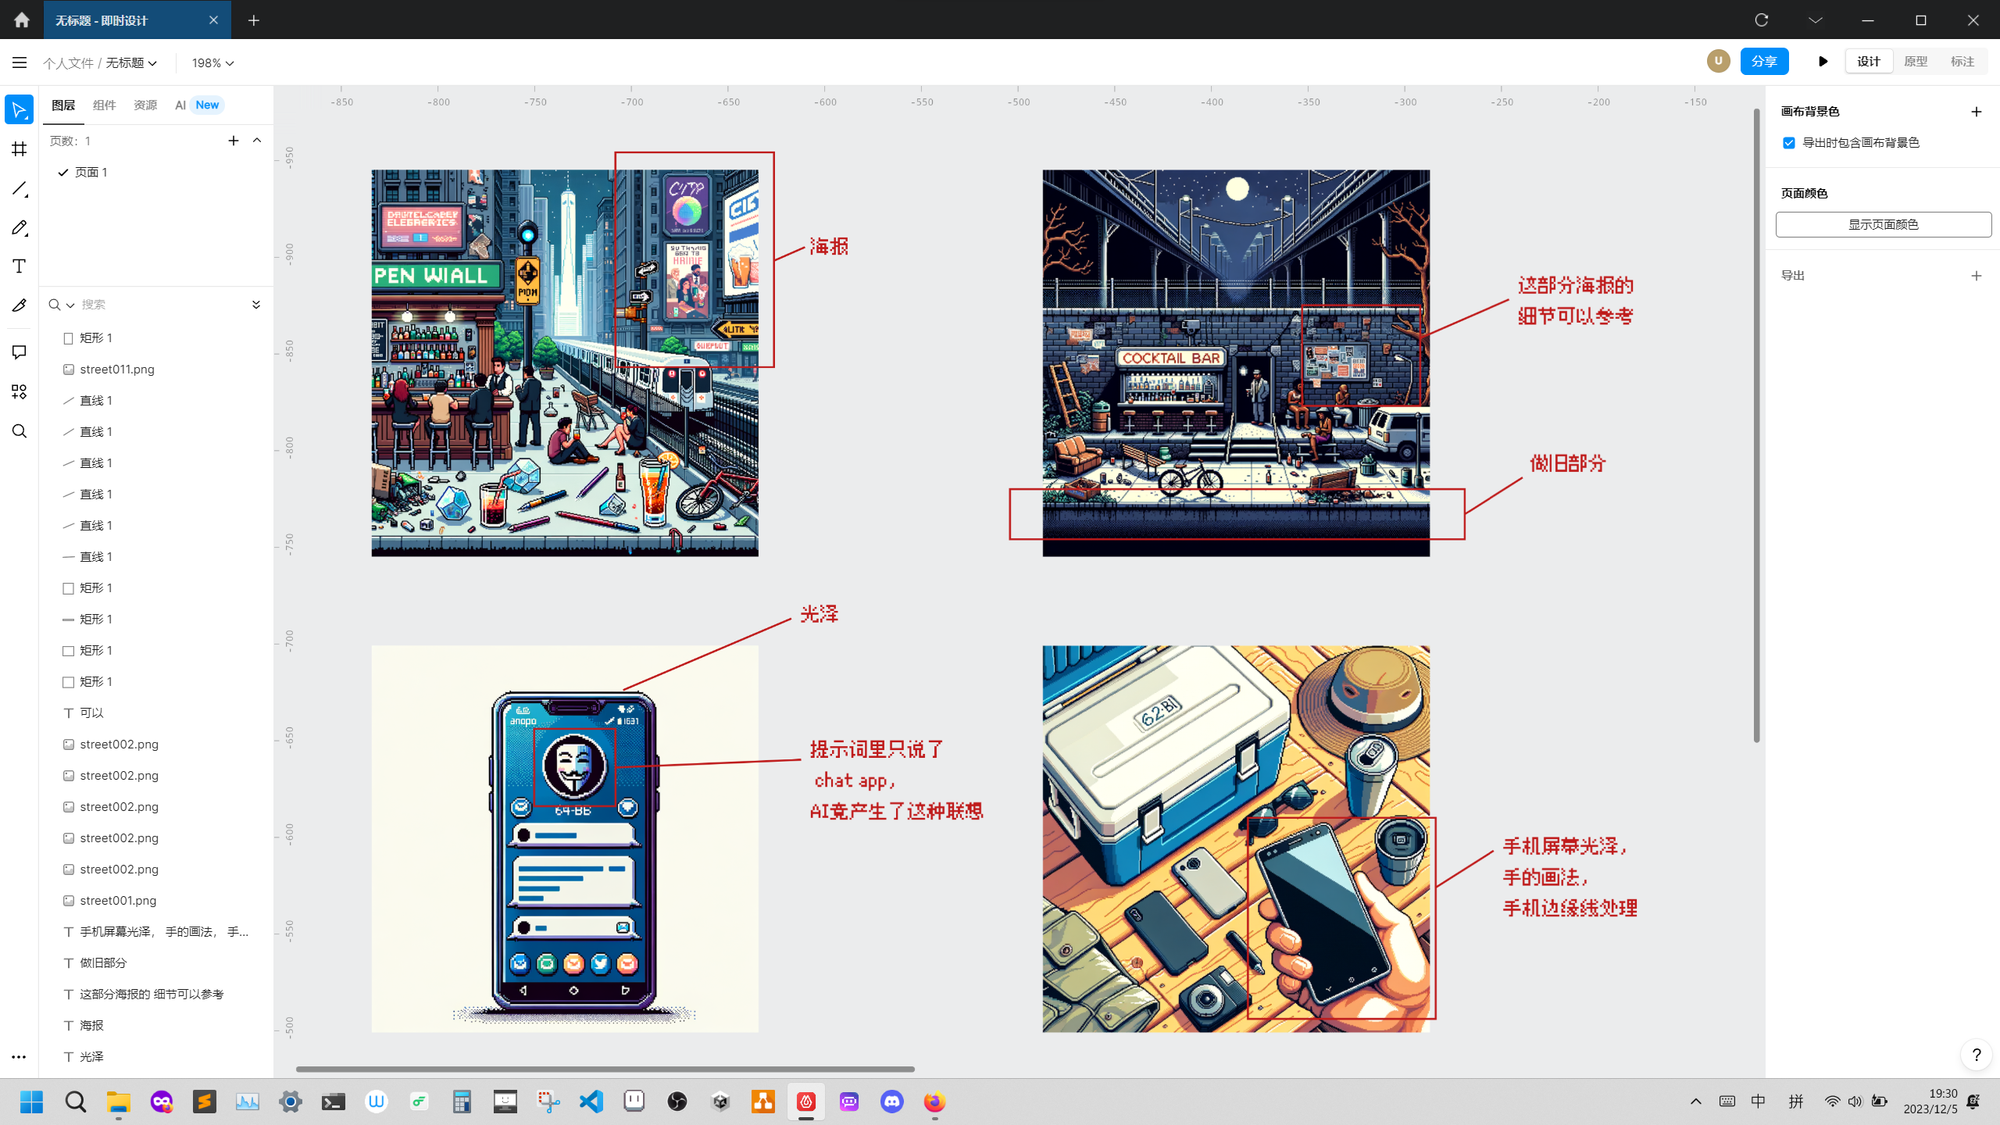Select the Frame tool in left toolbar
This screenshot has width=2000, height=1125.
click(19, 149)
